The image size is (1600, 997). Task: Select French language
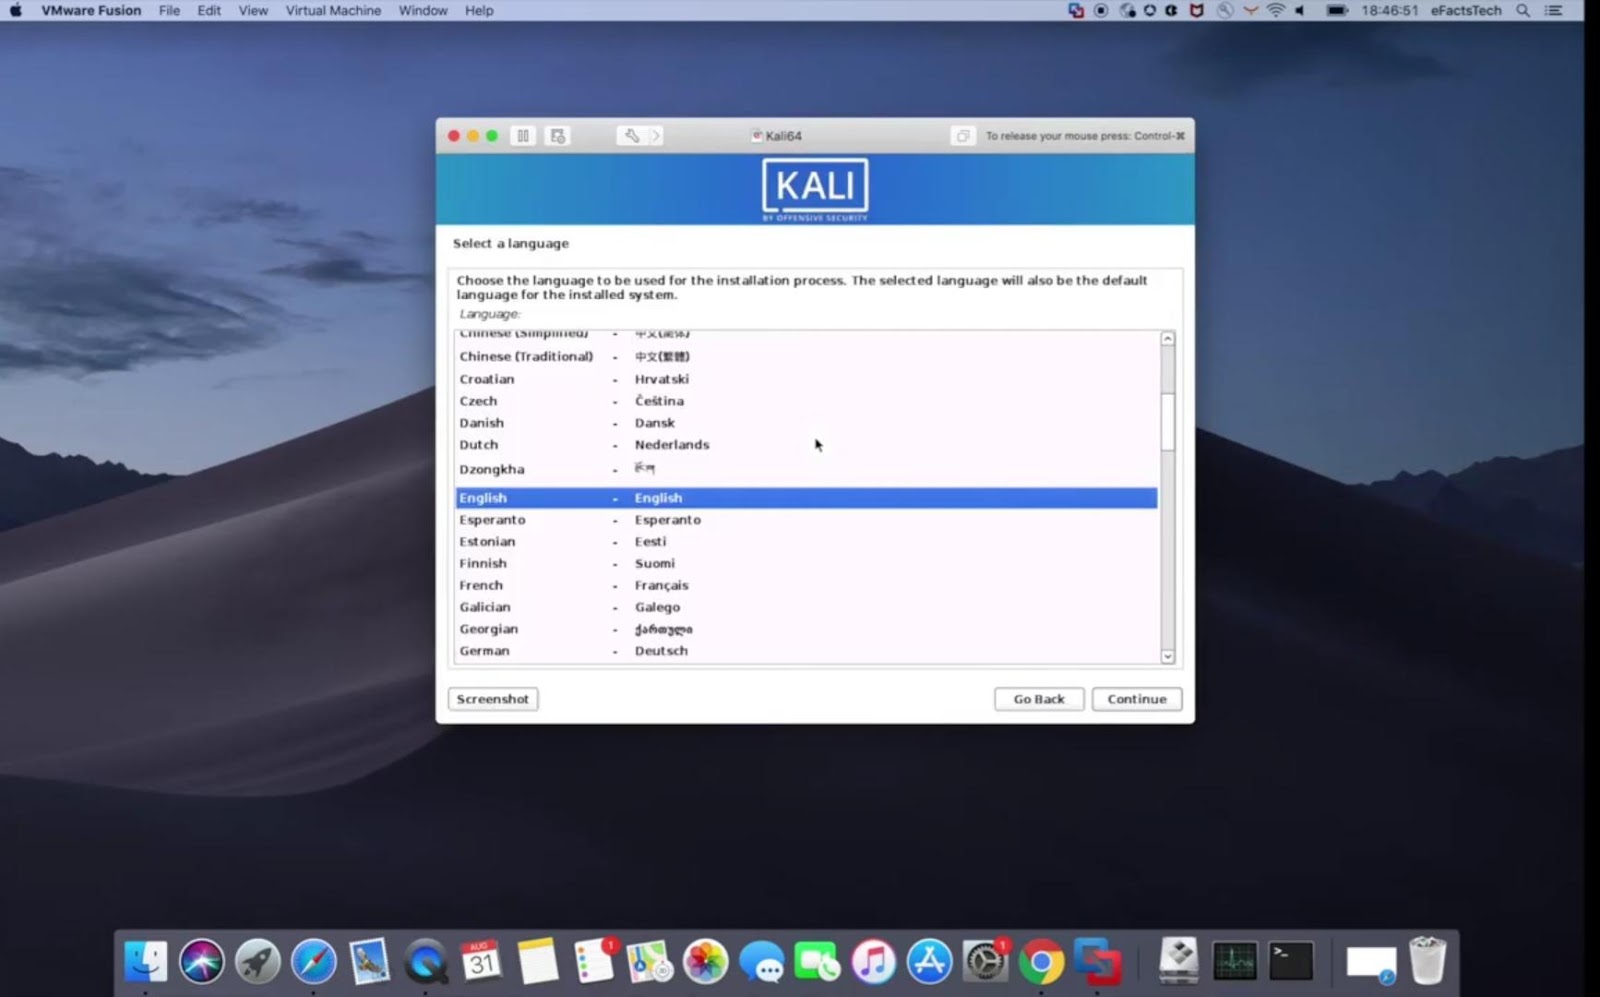tap(806, 586)
